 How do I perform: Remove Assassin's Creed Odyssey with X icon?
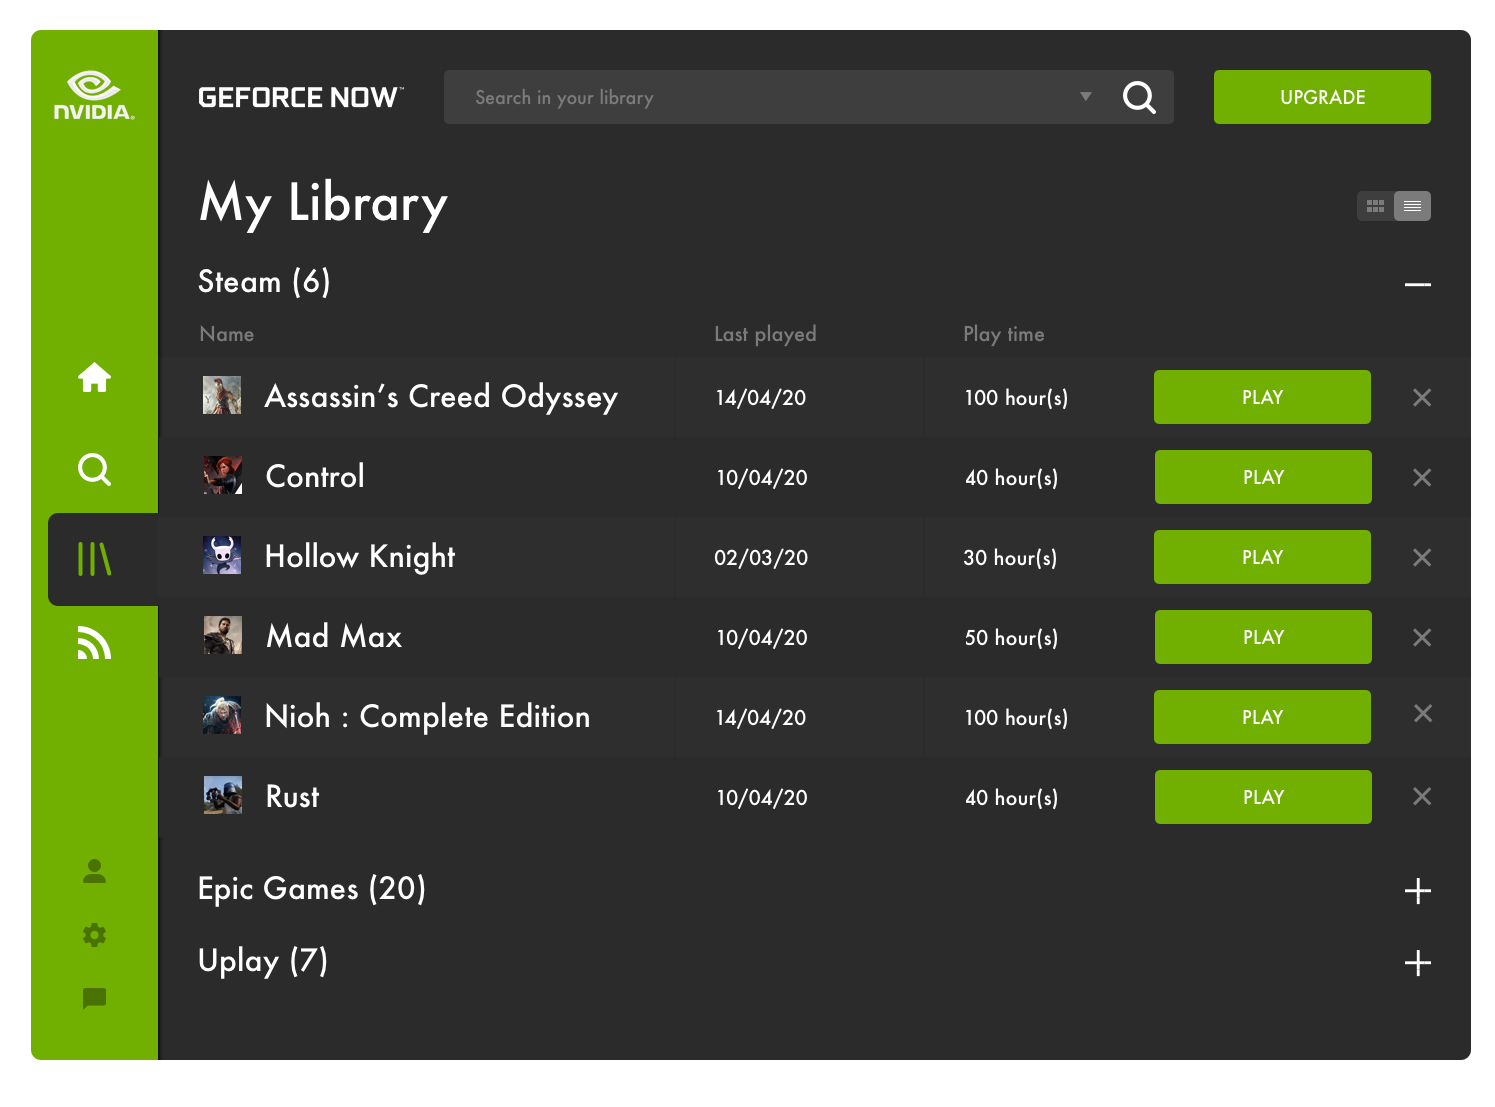1422,397
